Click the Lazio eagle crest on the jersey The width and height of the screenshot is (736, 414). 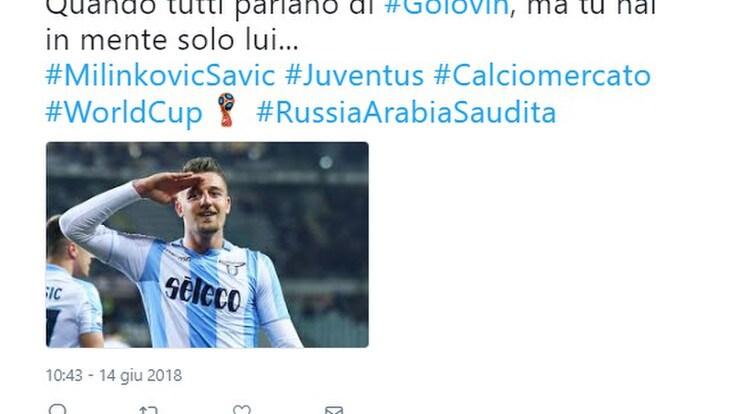click(233, 268)
